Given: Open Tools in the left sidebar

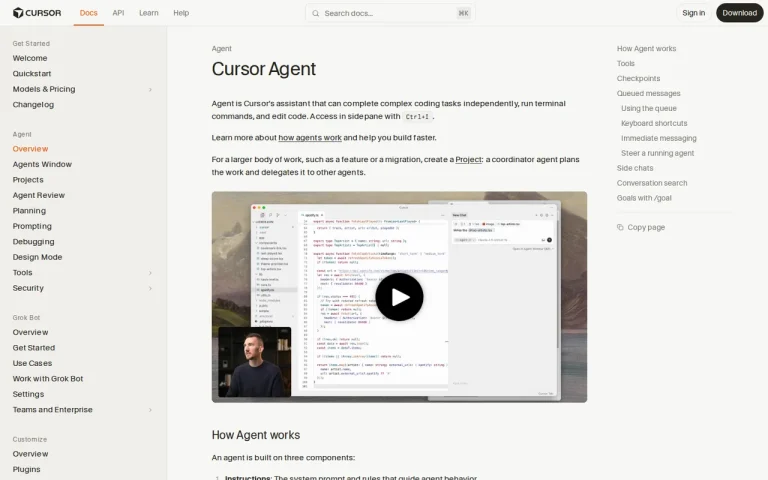Looking at the screenshot, I should (x=23, y=273).
